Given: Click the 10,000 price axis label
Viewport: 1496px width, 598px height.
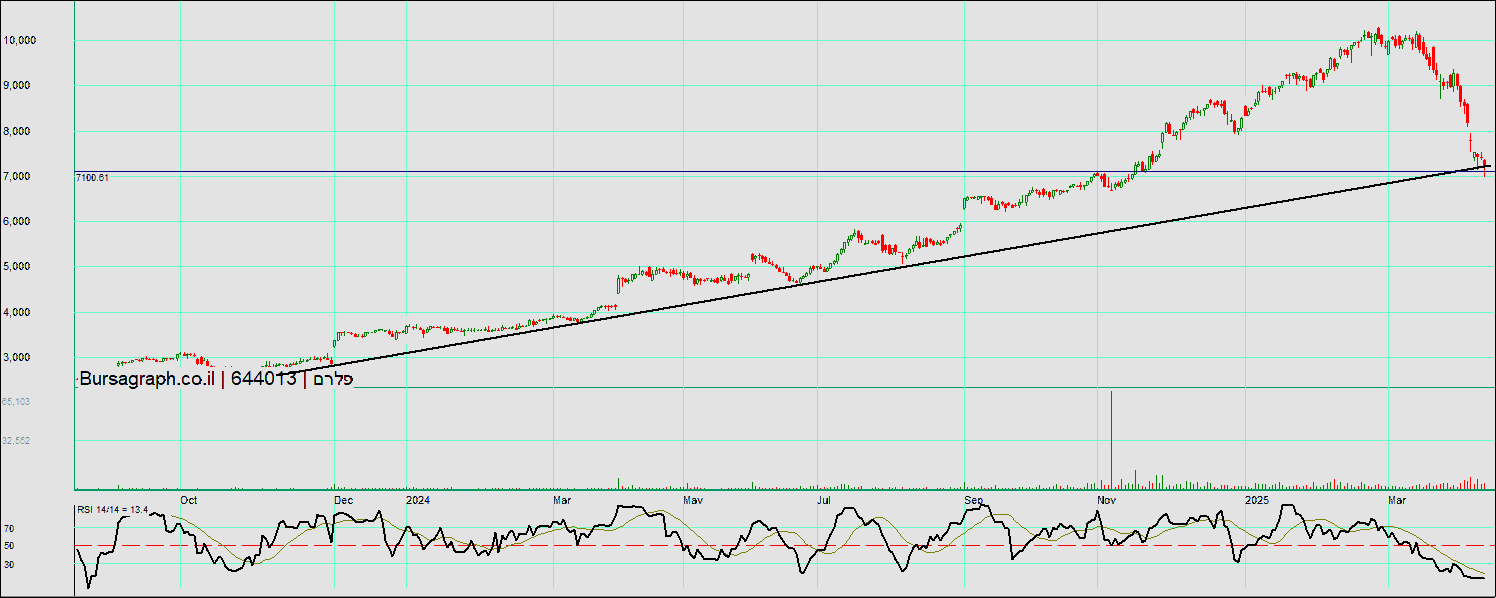Looking at the screenshot, I should pos(20,40).
